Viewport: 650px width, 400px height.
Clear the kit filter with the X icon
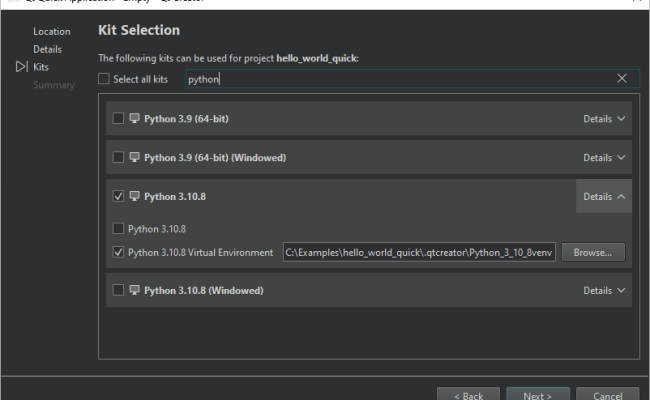621,78
